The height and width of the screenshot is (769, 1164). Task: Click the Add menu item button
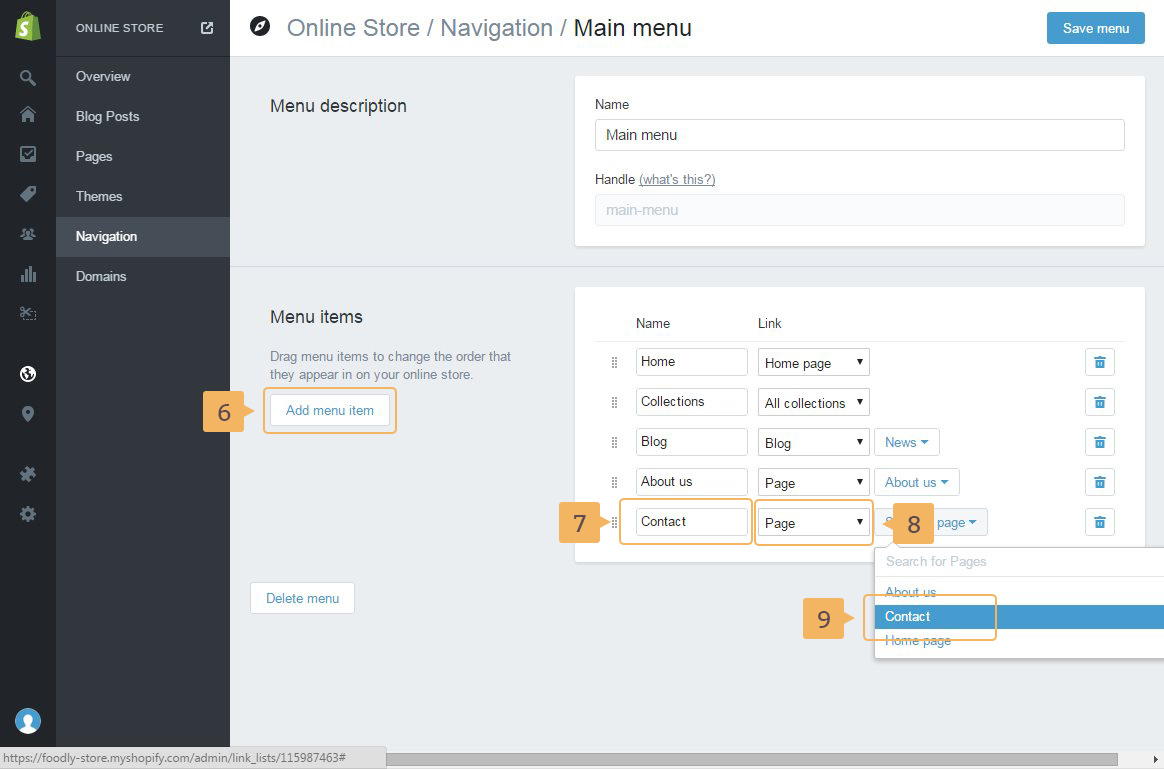coord(329,410)
